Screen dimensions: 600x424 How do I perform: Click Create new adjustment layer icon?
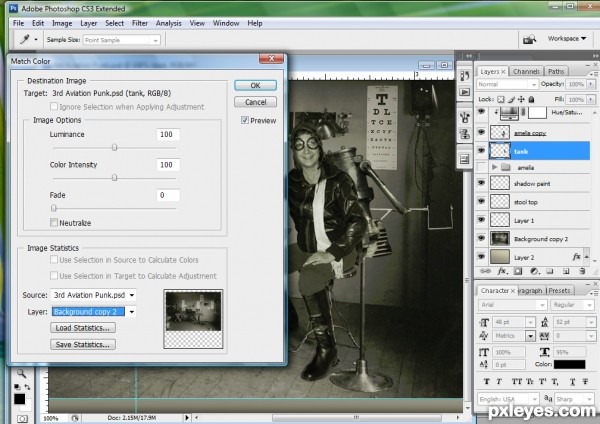click(534, 271)
